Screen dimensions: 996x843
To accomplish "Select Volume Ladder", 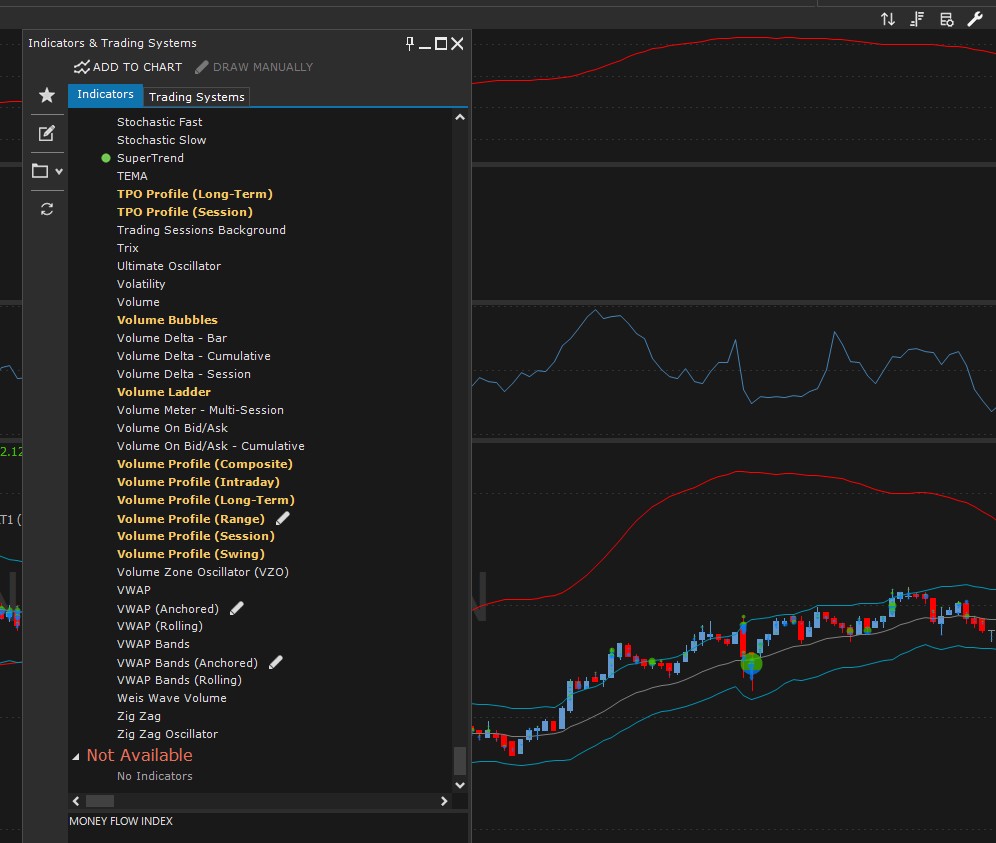I will click(163, 392).
